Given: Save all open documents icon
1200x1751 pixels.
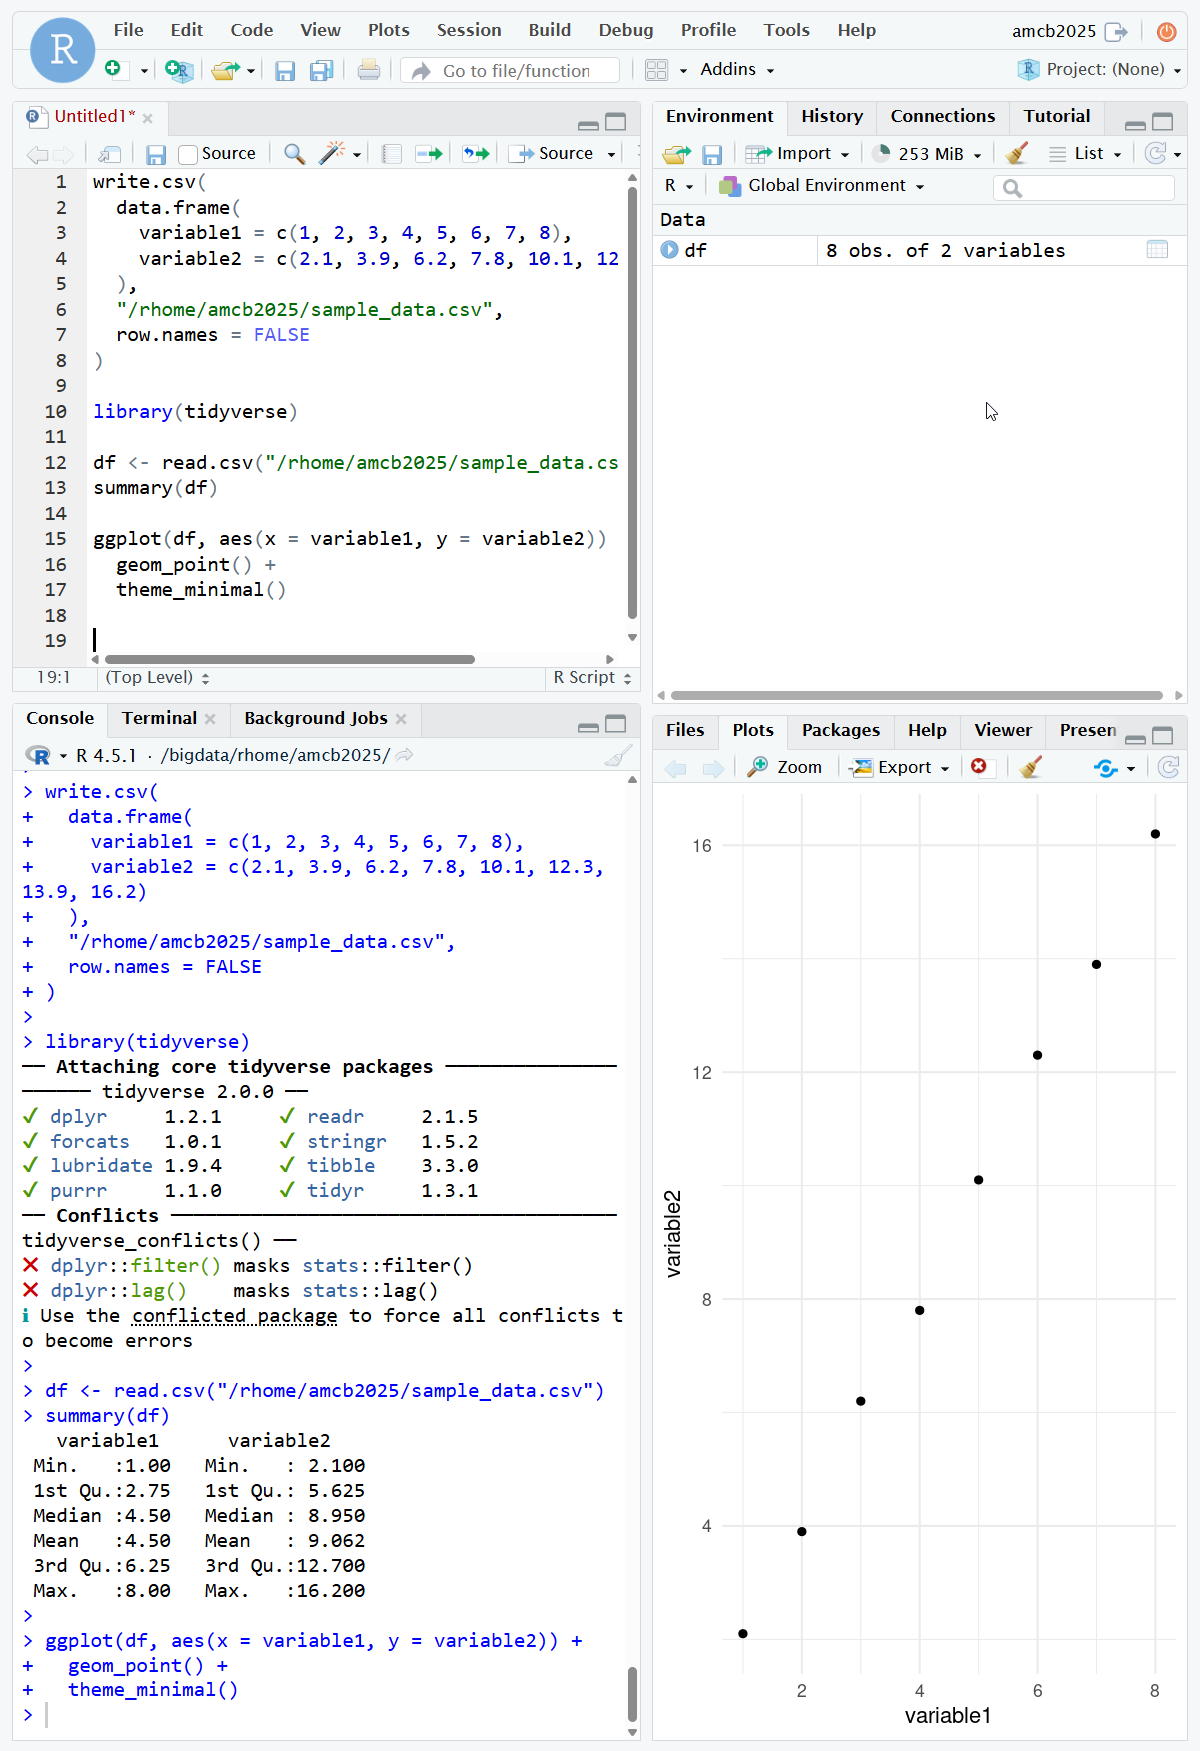Looking at the screenshot, I should click(x=321, y=70).
